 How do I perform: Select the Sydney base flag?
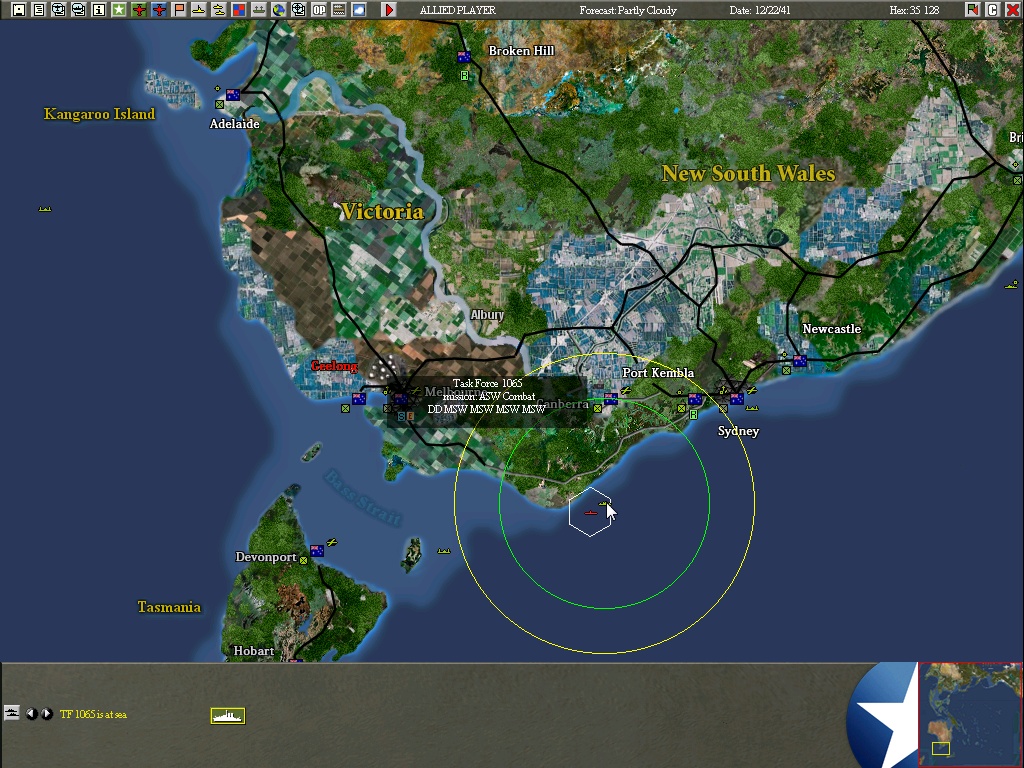tap(737, 398)
